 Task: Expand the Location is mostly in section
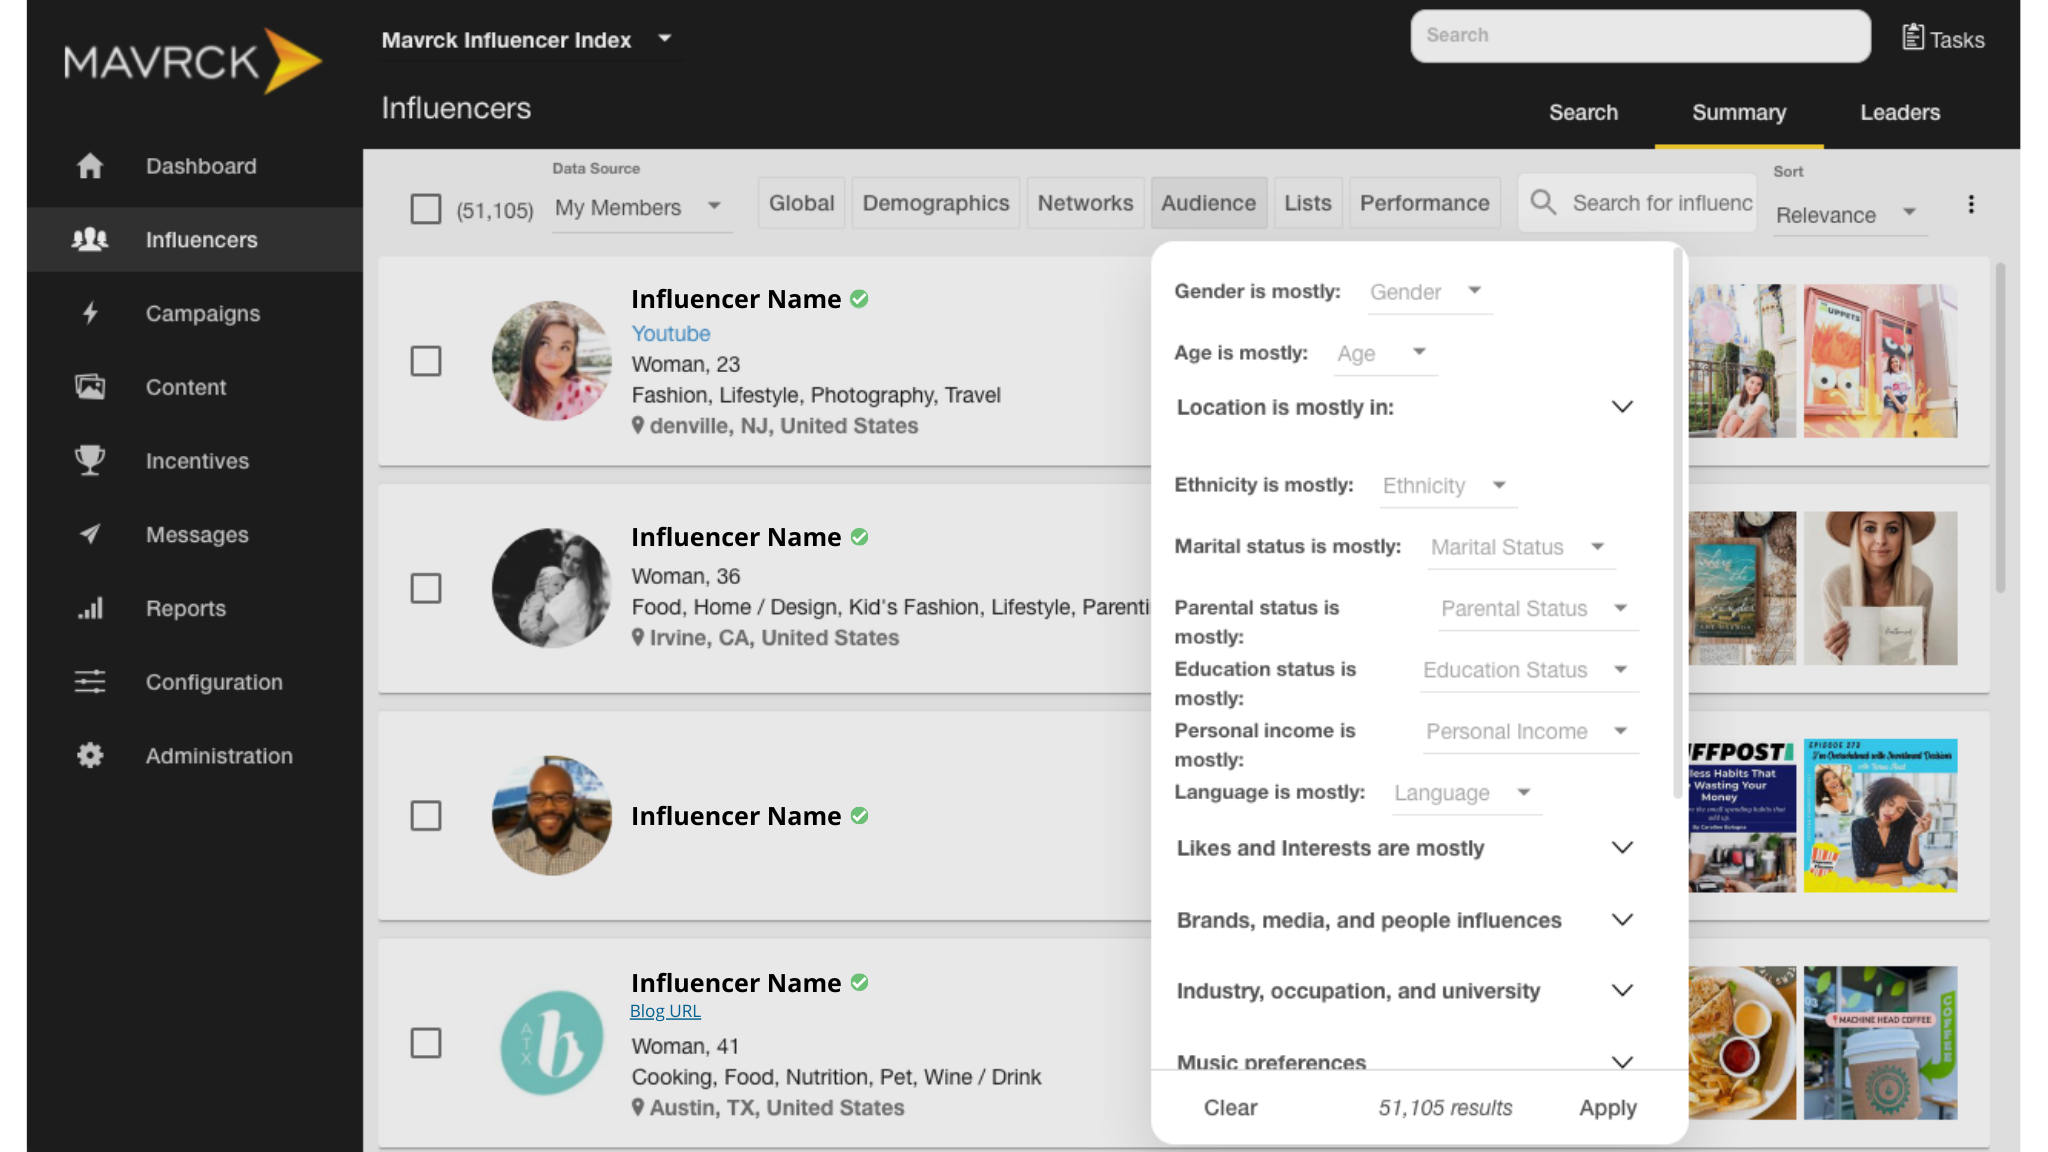click(x=1621, y=407)
